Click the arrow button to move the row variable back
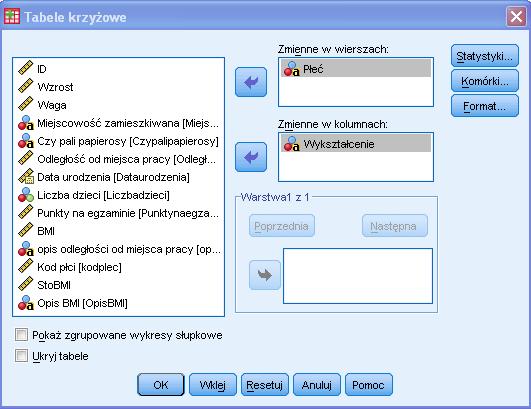 click(251, 82)
